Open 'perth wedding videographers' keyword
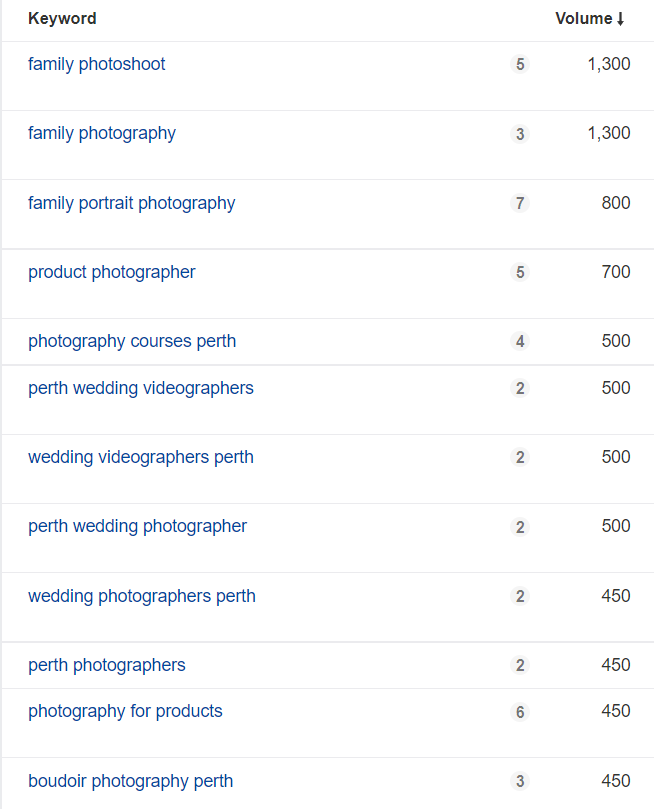 [141, 389]
